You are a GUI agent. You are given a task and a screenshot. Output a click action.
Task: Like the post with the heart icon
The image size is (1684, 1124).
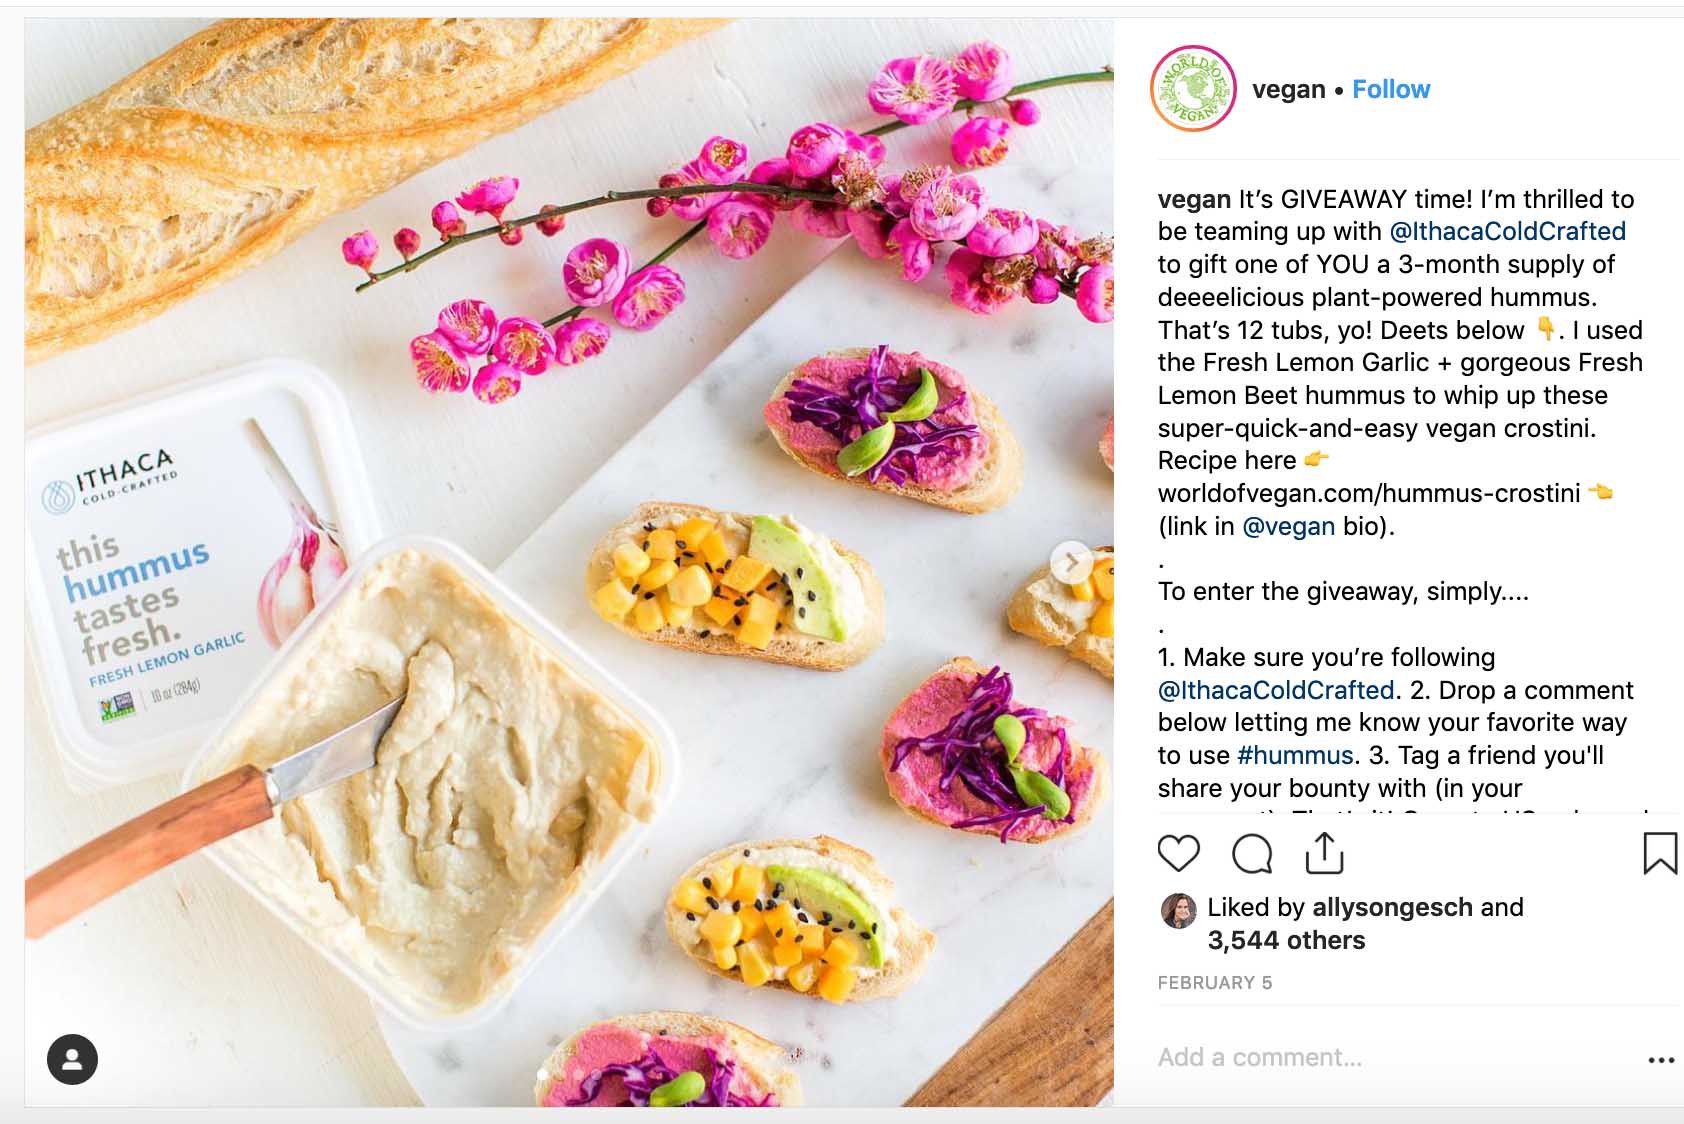[x=1178, y=853]
